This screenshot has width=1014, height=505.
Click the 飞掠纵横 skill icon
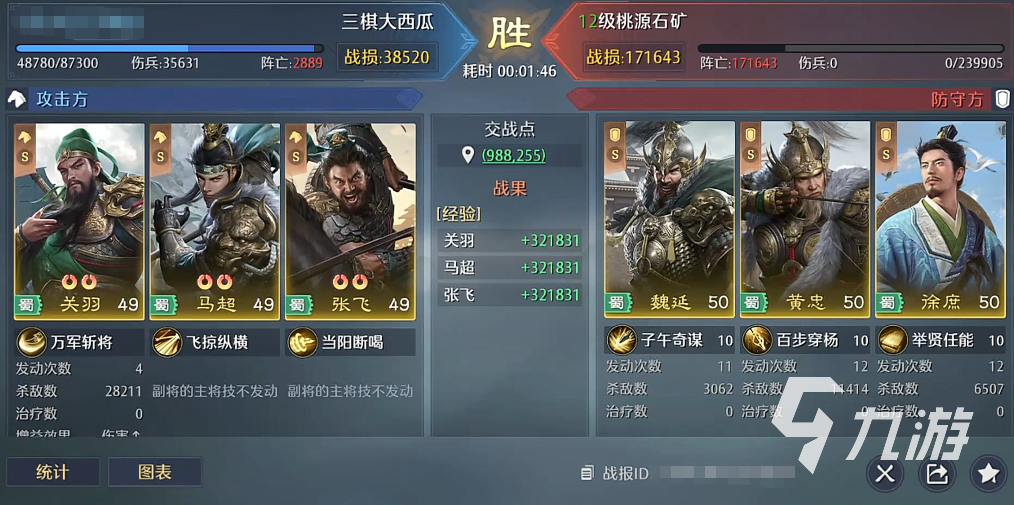pyautogui.click(x=167, y=342)
